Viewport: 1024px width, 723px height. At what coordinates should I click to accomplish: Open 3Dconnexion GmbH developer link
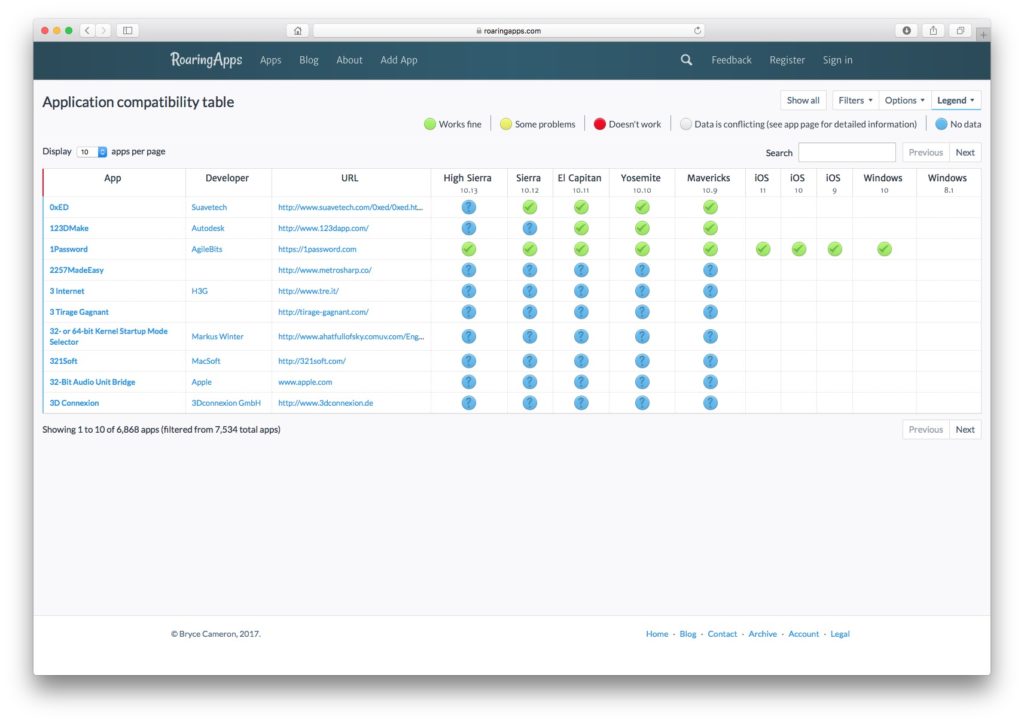(226, 402)
